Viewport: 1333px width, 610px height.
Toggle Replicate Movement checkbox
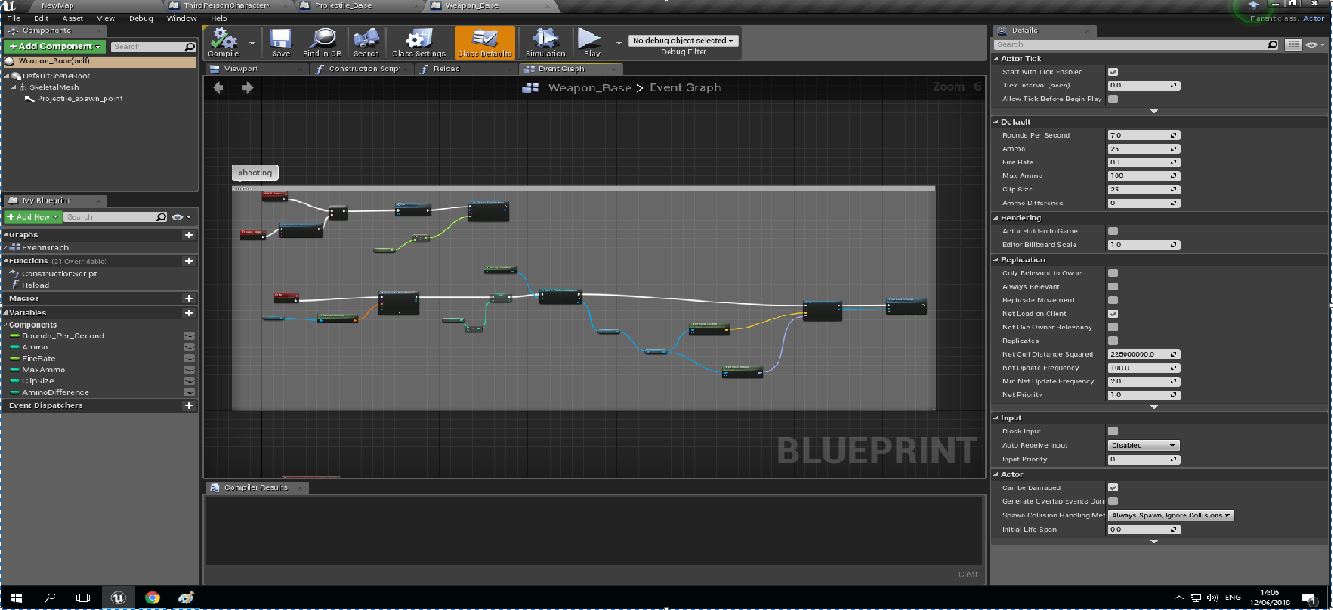(x=1113, y=300)
